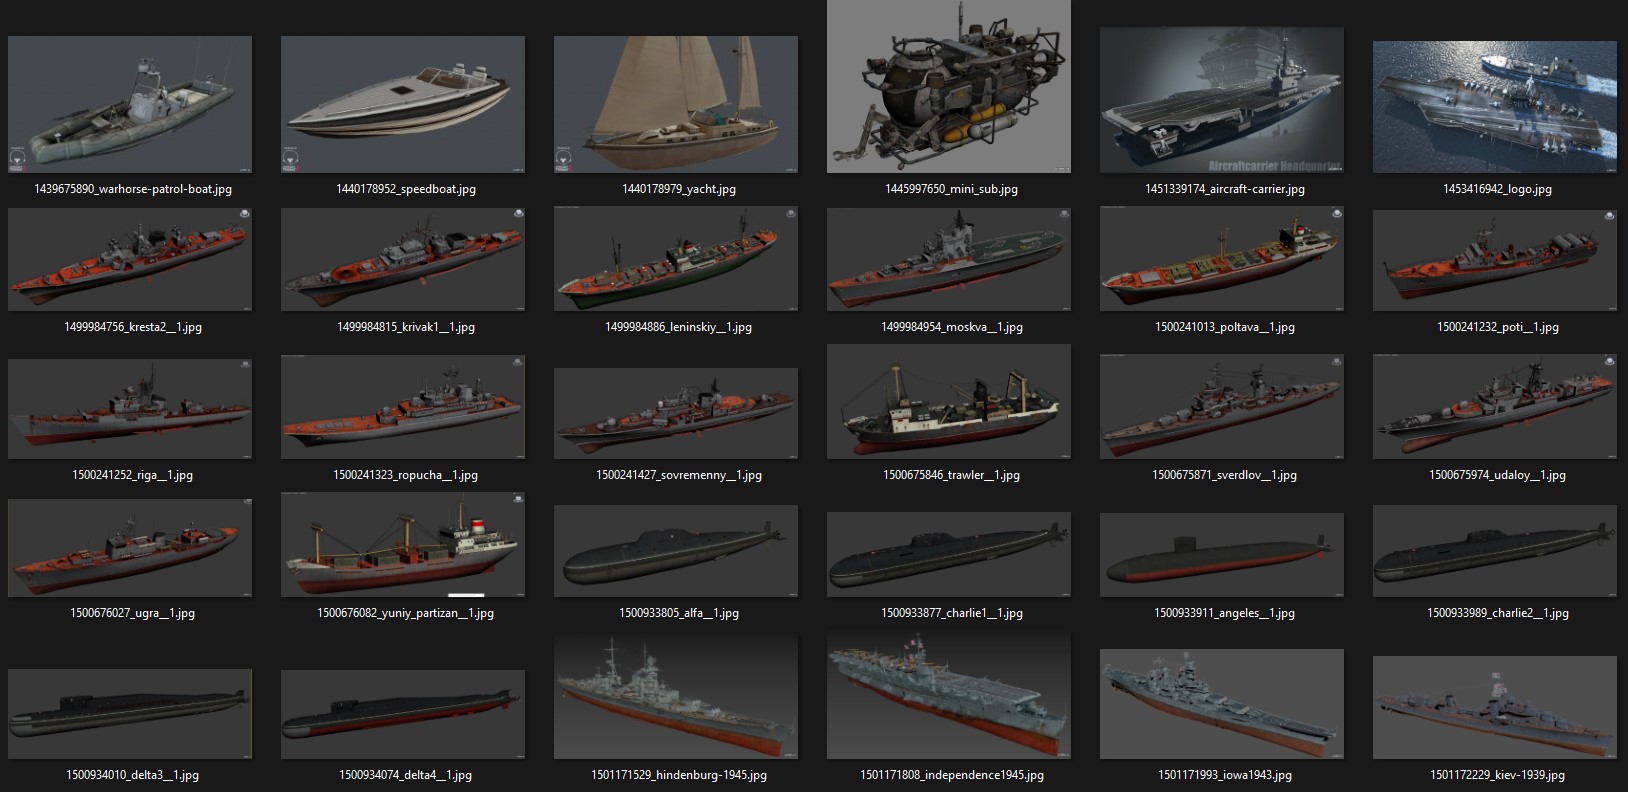Screen dimensions: 1628x792
Task: Open the independence1945.jpg carrier thumbnail
Action: (x=949, y=696)
